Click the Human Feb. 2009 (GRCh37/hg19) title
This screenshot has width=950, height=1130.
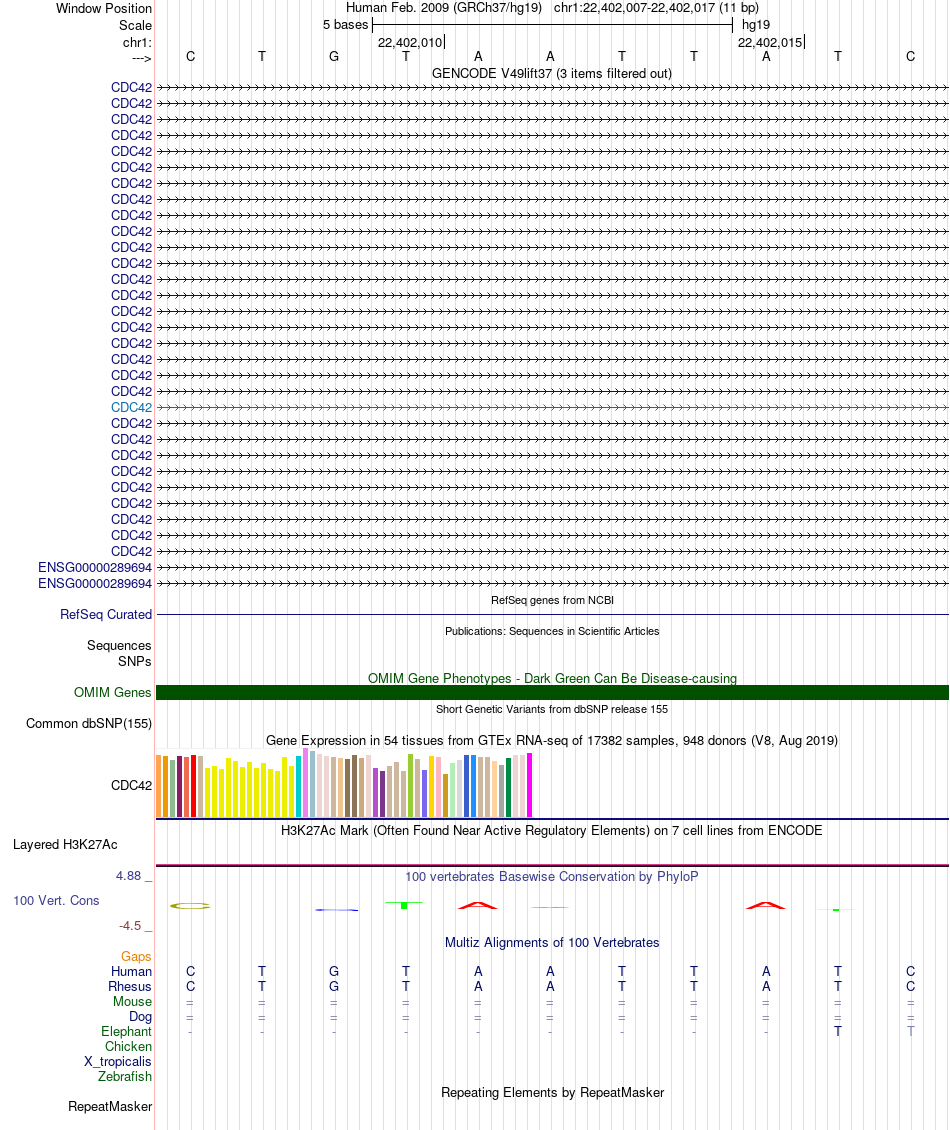click(x=444, y=8)
